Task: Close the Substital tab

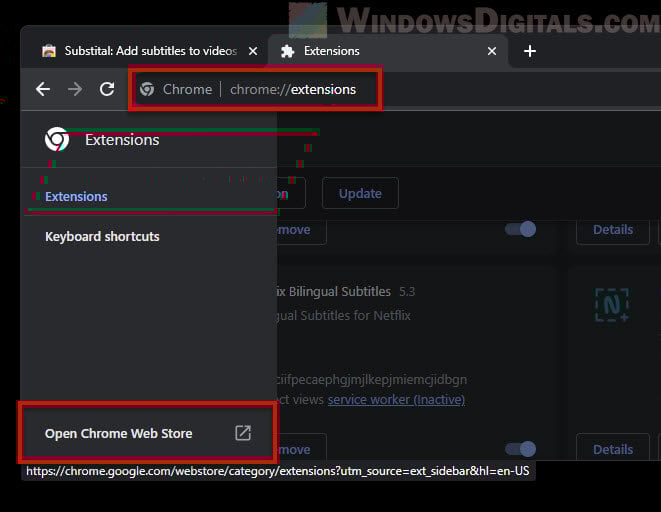Action: click(x=253, y=51)
